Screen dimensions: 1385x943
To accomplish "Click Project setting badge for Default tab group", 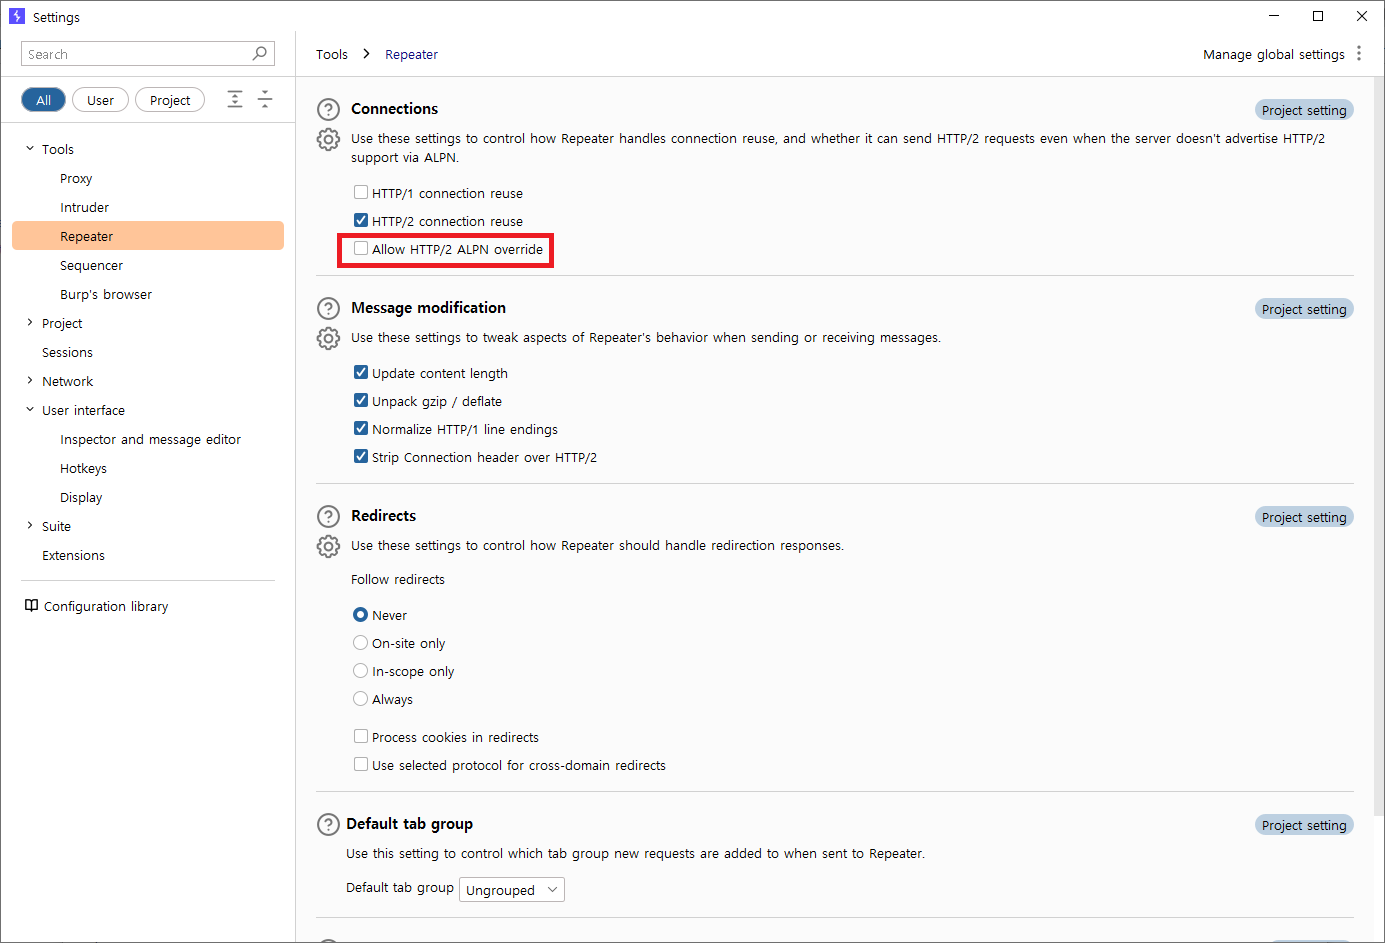I will [1304, 825].
